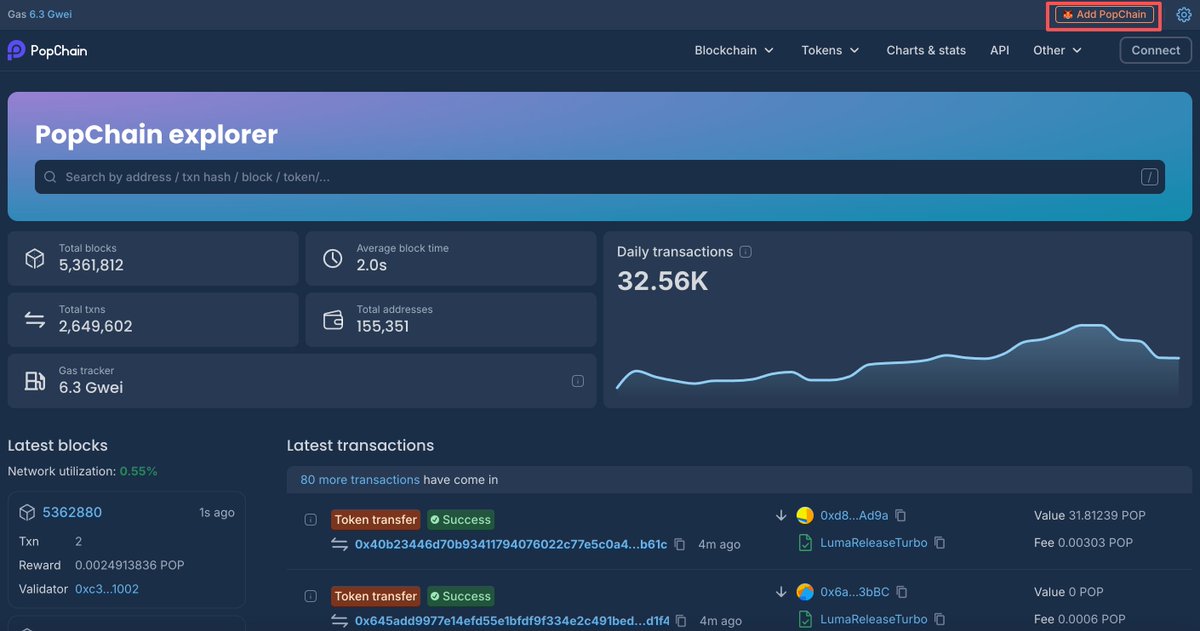Click the slash shortcut icon in search

1149,177
